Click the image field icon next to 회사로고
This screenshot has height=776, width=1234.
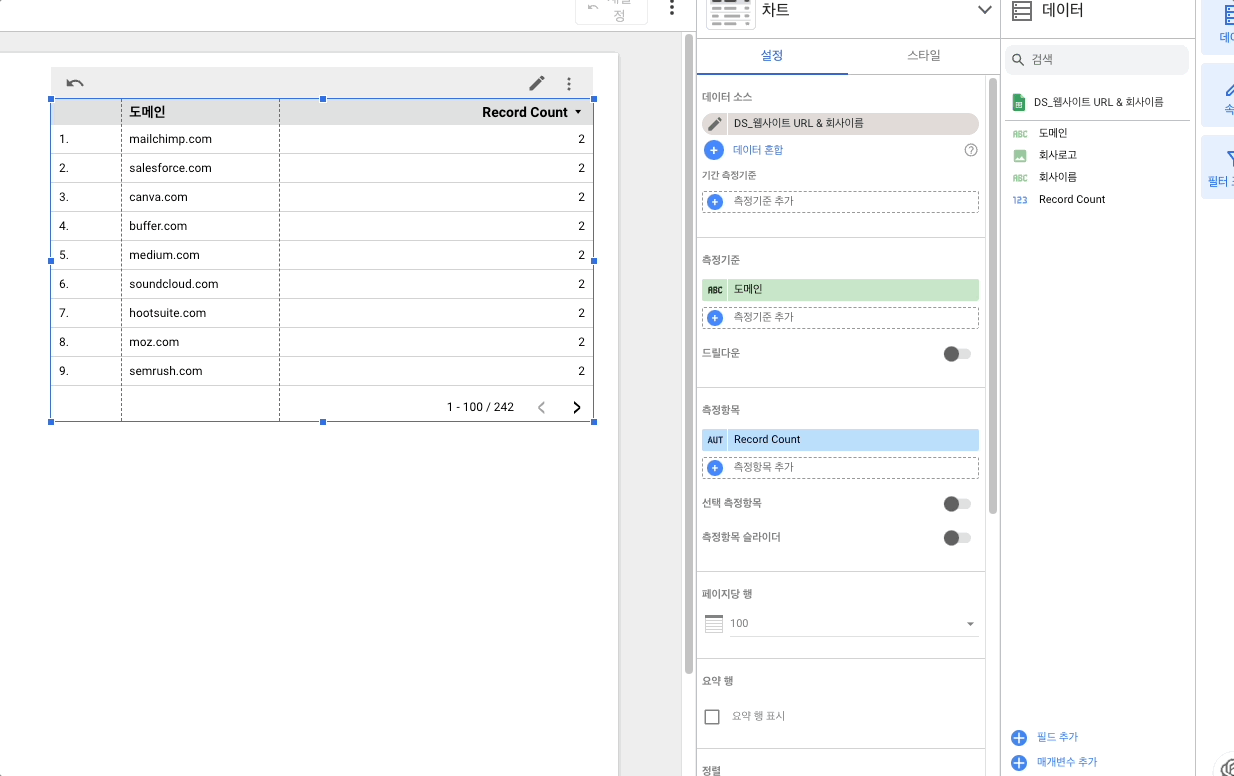pyautogui.click(x=1020, y=155)
